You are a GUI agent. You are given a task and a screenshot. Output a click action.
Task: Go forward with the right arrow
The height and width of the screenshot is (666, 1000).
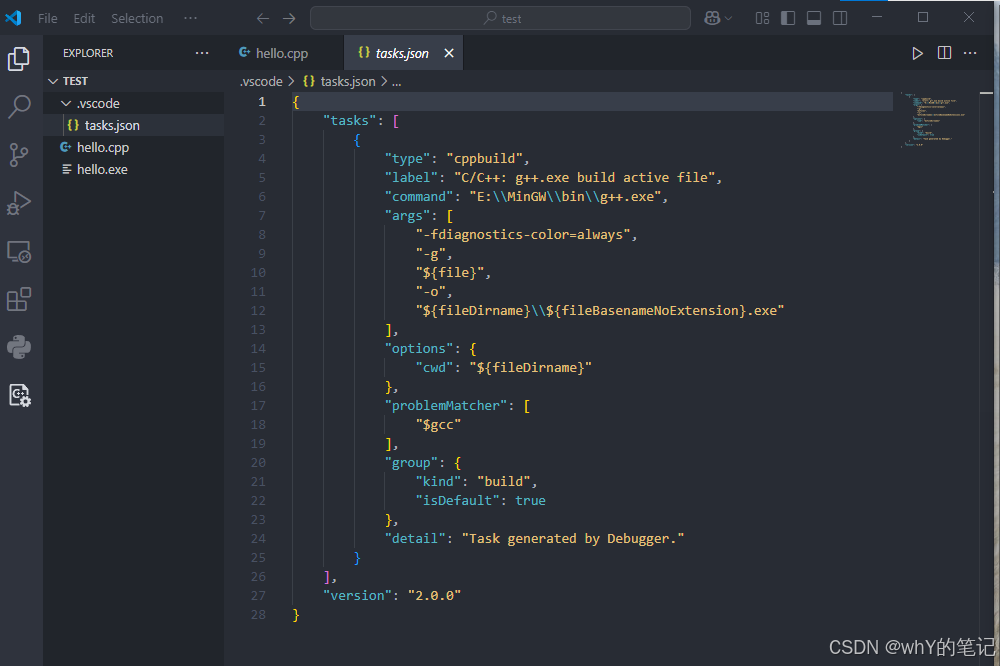tap(289, 18)
